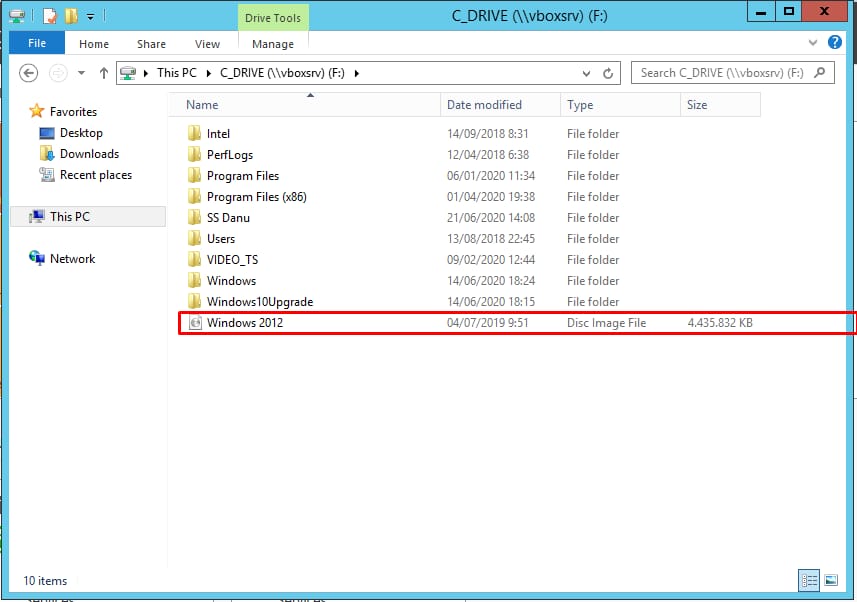This screenshot has height=602, width=857.
Task: Select the Program Files folder icon
Action: point(194,176)
